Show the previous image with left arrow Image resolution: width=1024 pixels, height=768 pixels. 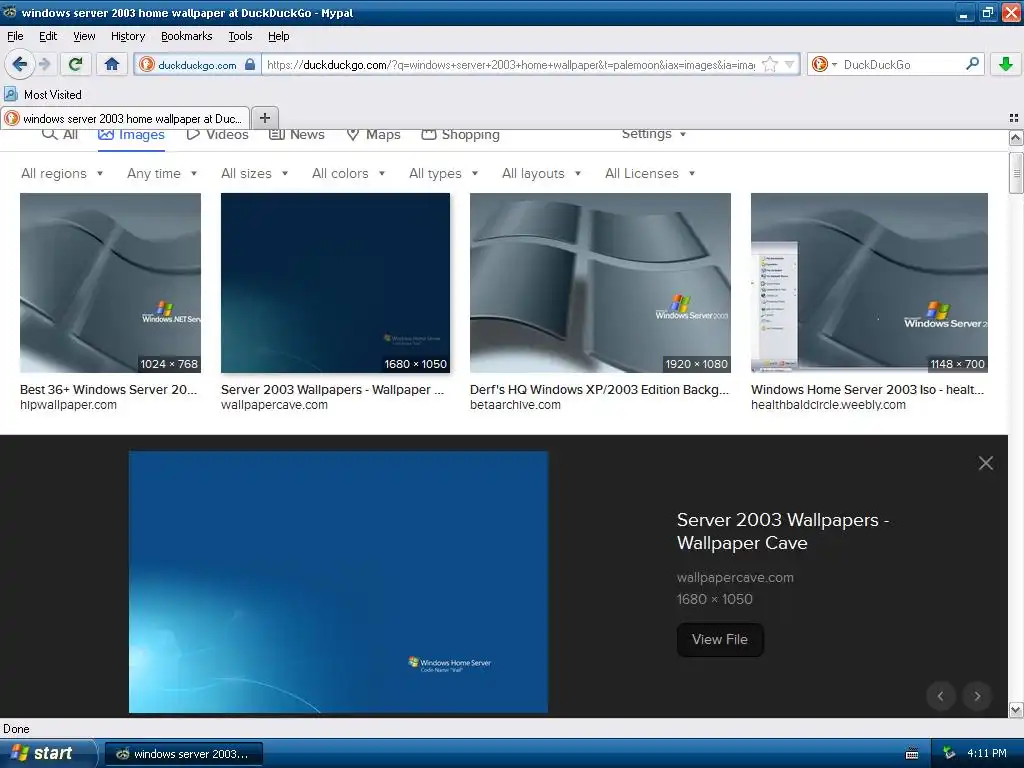pyautogui.click(x=940, y=696)
